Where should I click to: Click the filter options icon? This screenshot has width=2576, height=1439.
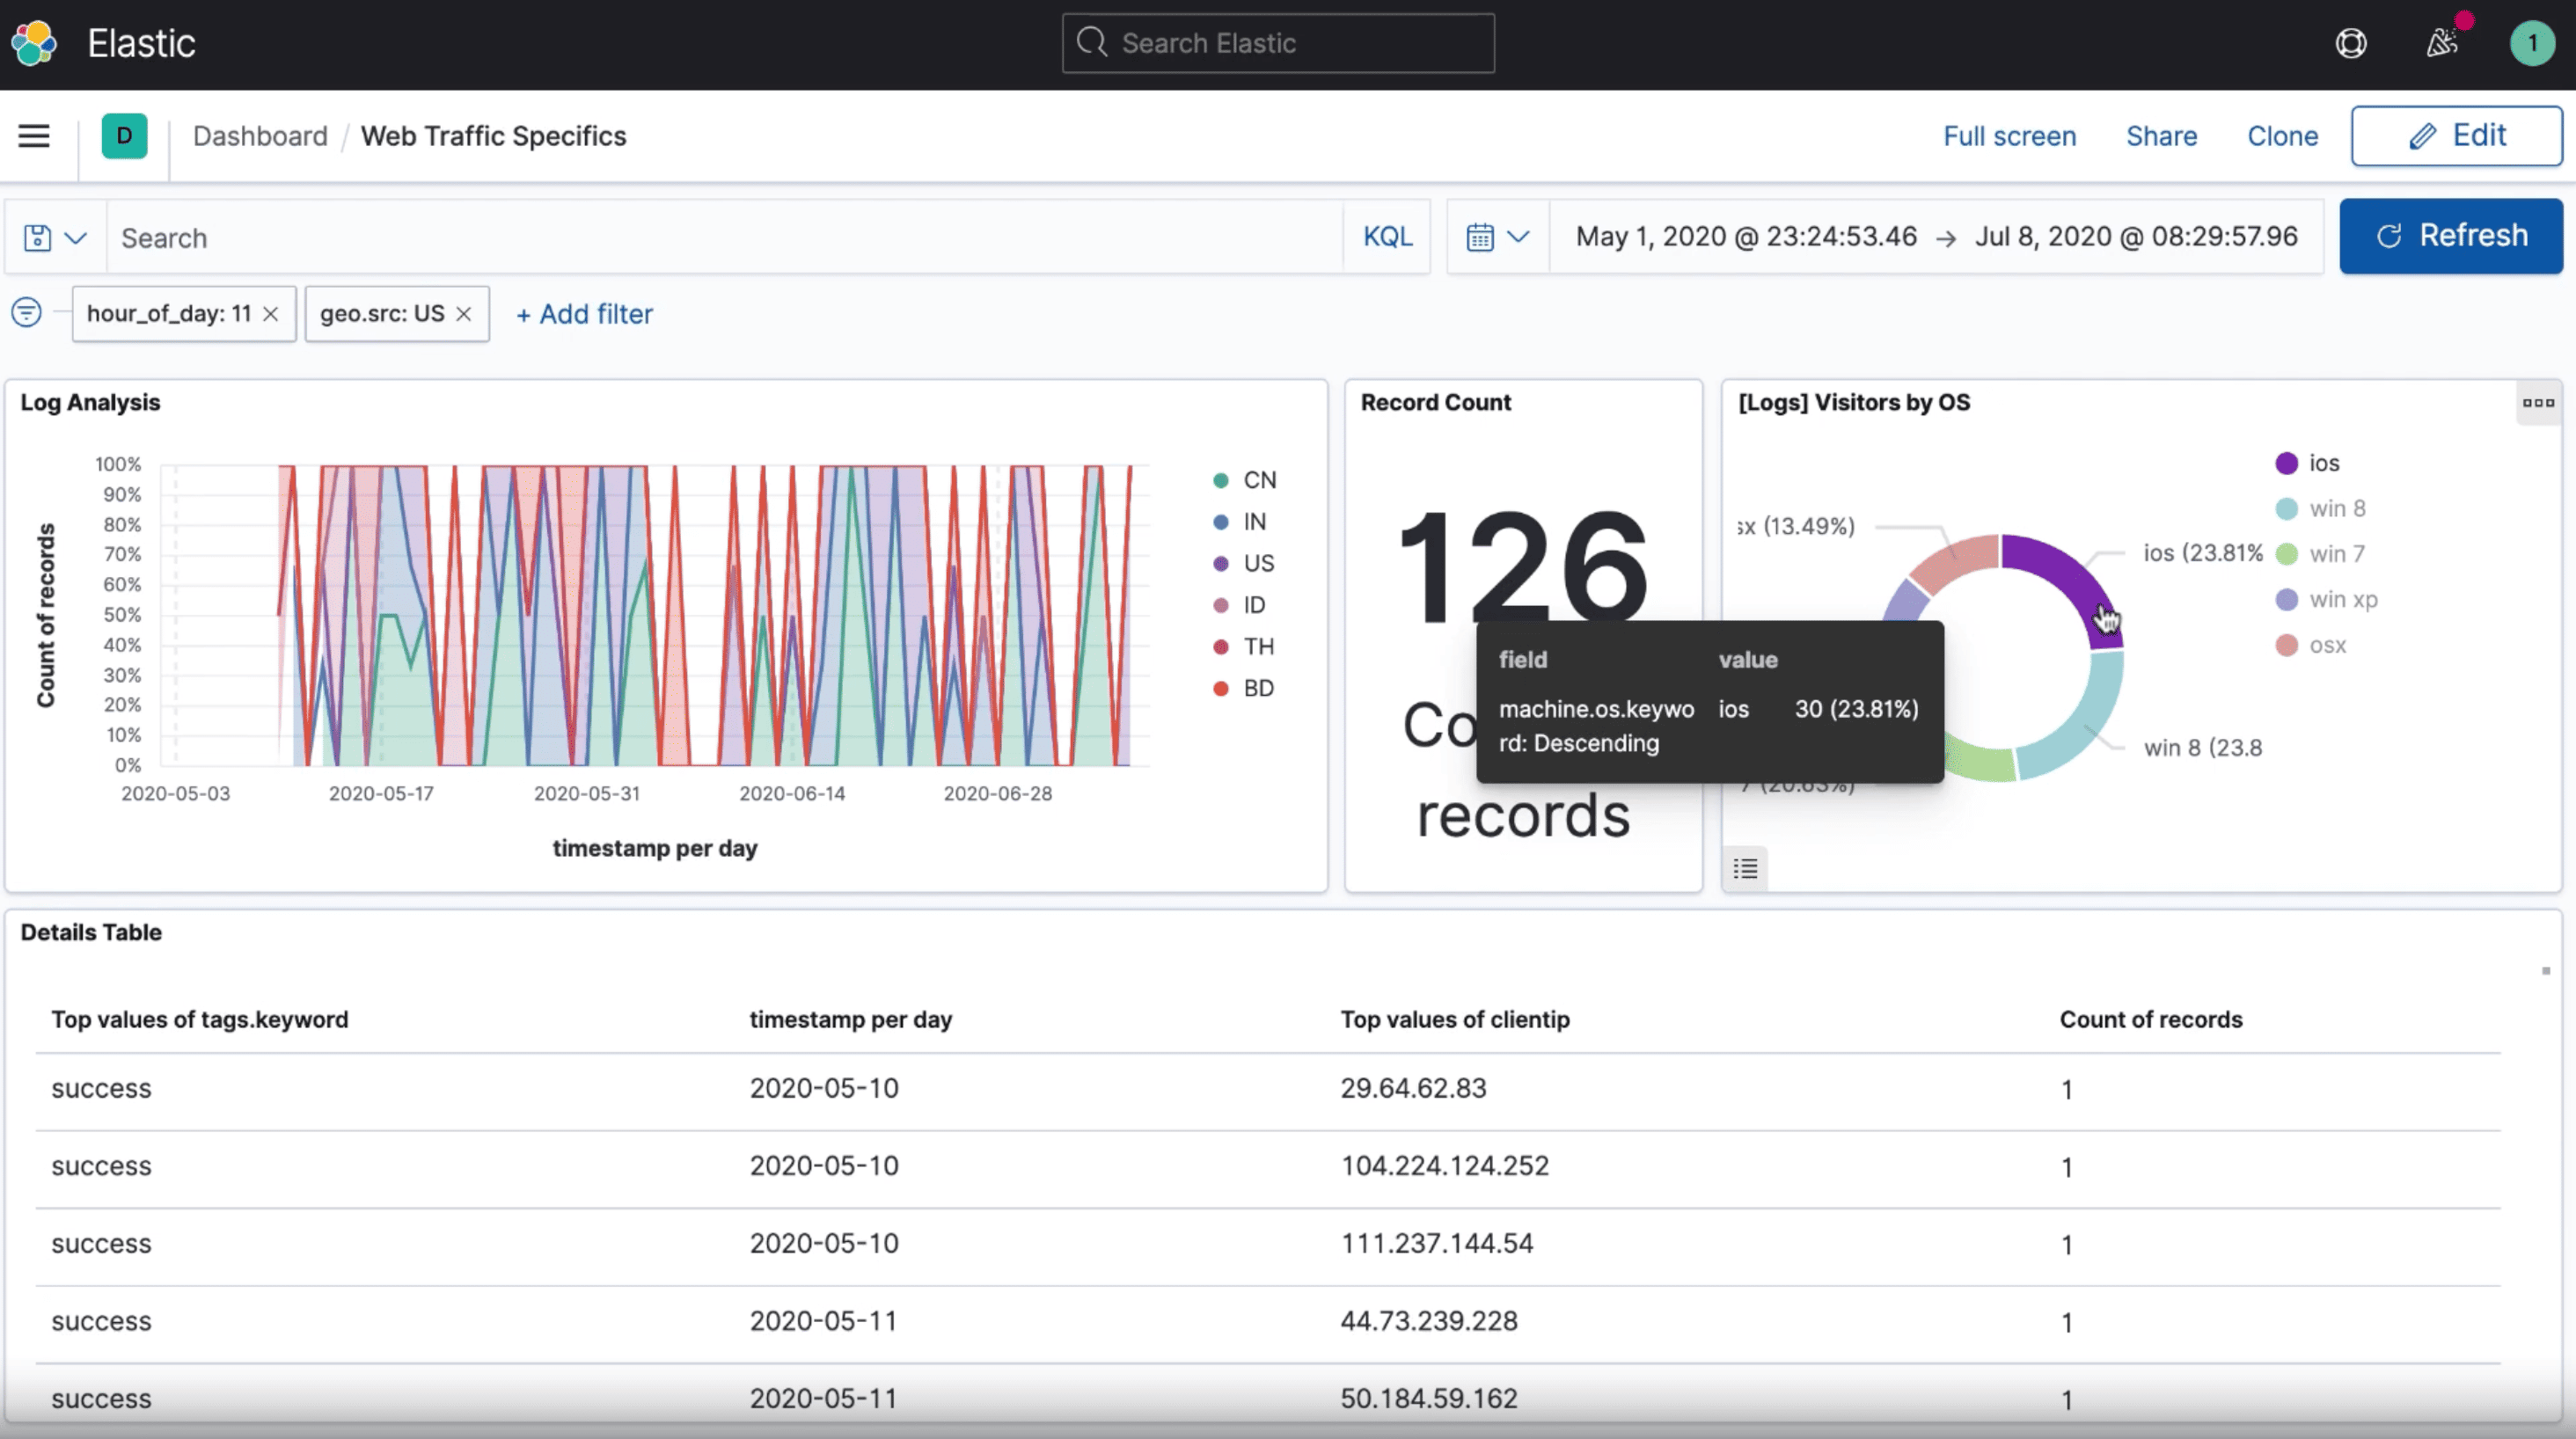[26, 313]
